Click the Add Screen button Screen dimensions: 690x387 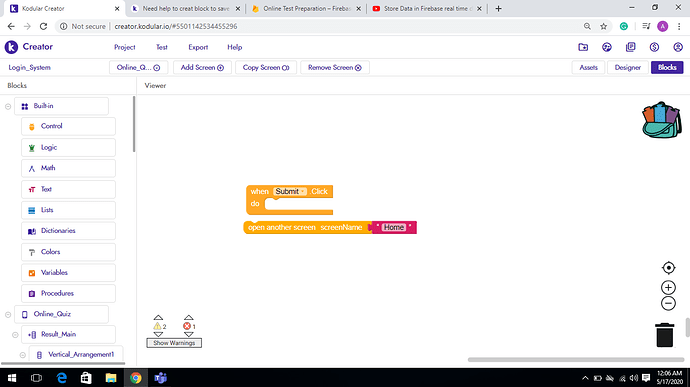pos(202,67)
